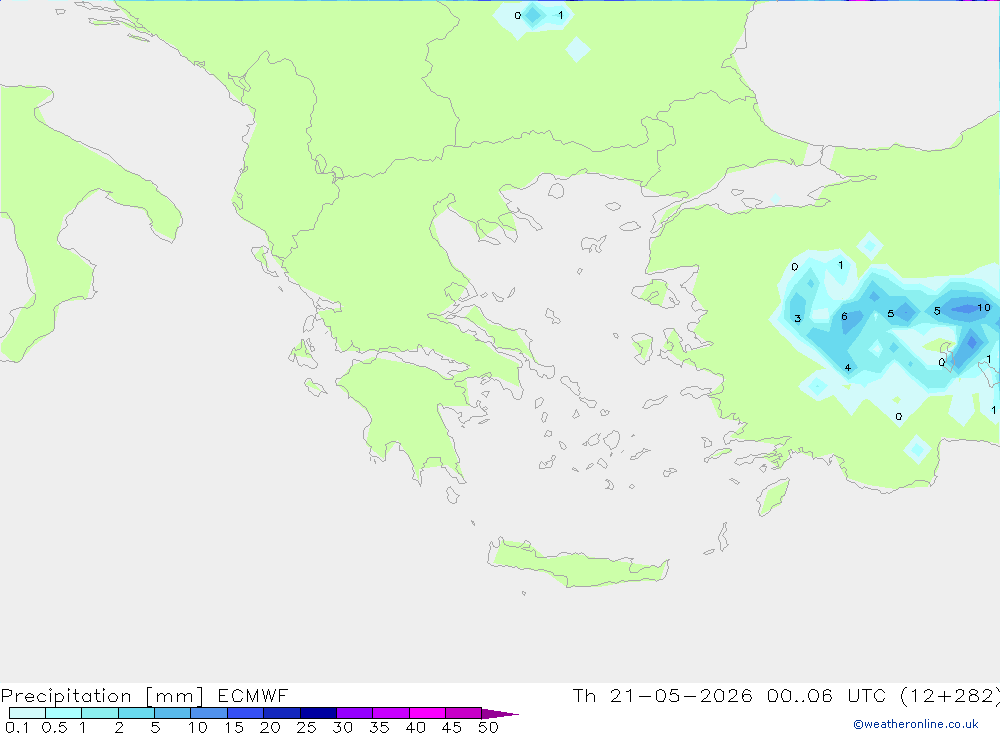Click the '4' precipitation value over Turkey

click(848, 367)
